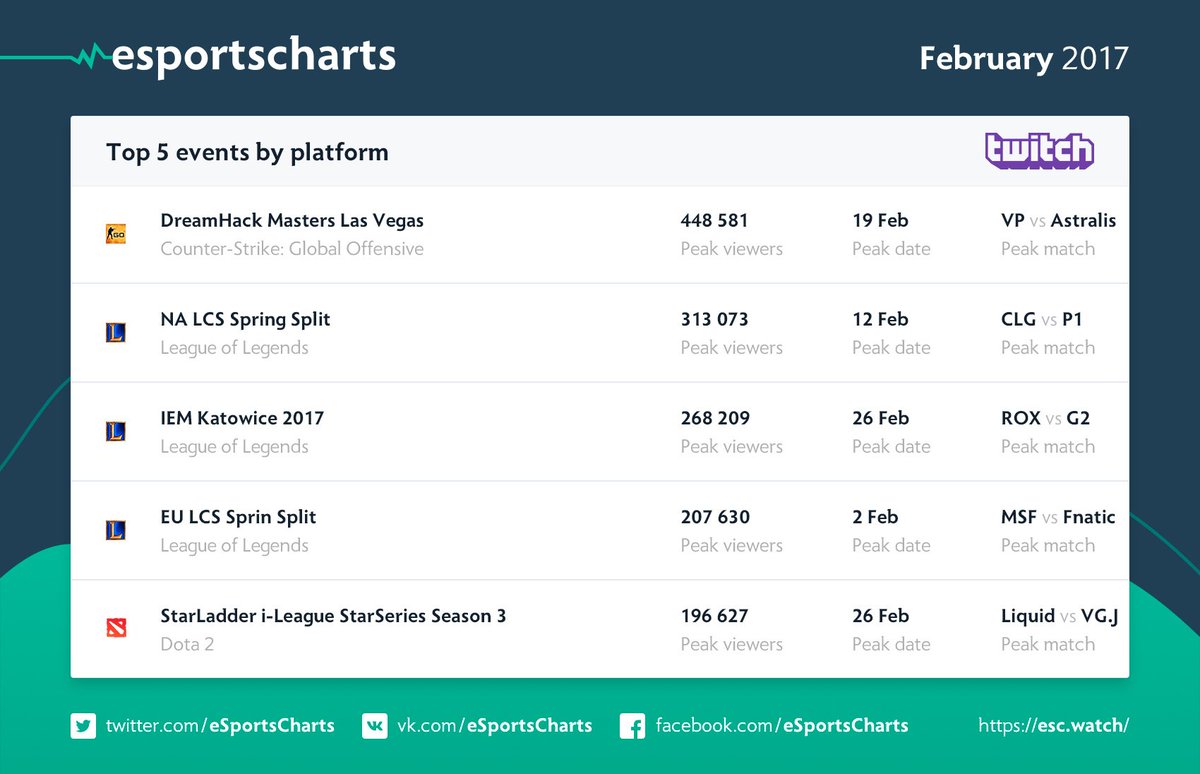Click the VP vs Astralis peak match
The width and height of the screenshot is (1200, 774).
(x=1058, y=220)
